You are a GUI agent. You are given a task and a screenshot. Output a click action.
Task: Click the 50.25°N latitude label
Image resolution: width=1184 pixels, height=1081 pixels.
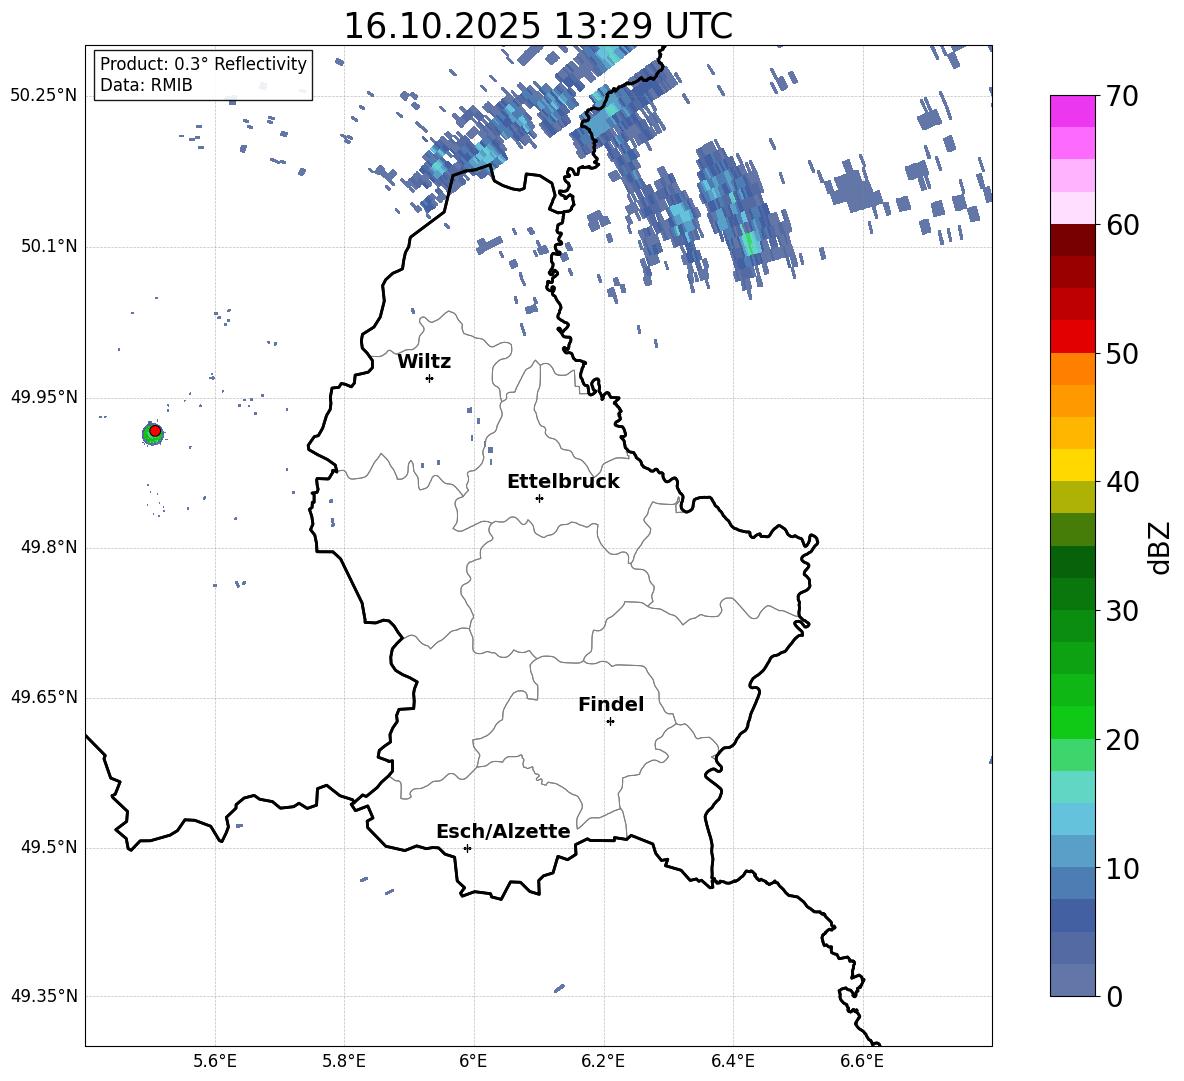tap(44, 96)
